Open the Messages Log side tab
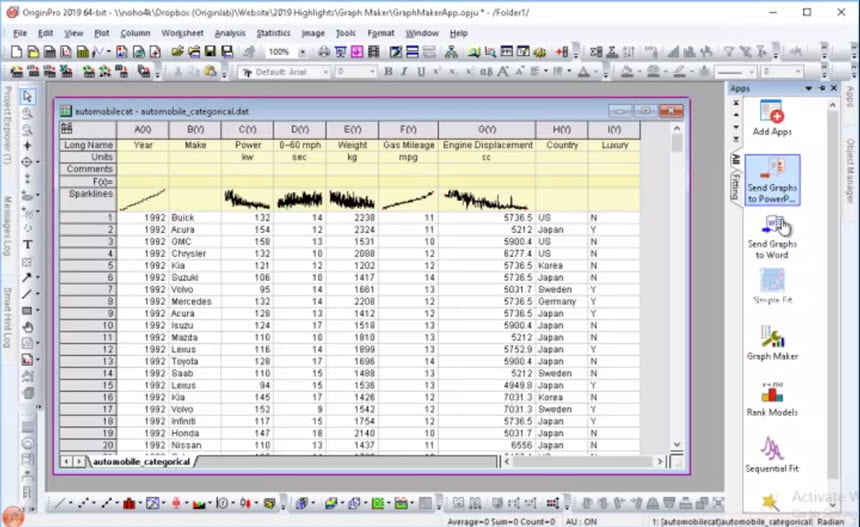The height and width of the screenshot is (527, 860). pyautogui.click(x=7, y=225)
